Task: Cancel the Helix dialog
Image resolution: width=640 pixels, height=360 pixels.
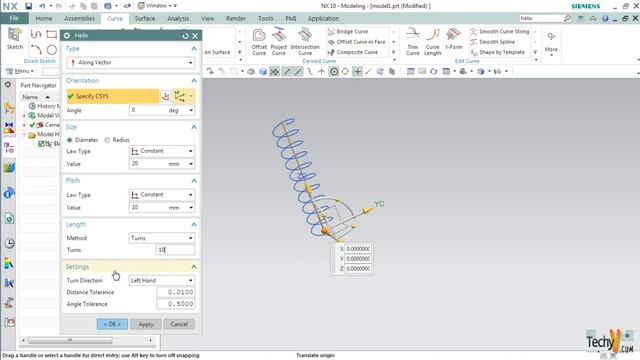Action: [x=179, y=324]
